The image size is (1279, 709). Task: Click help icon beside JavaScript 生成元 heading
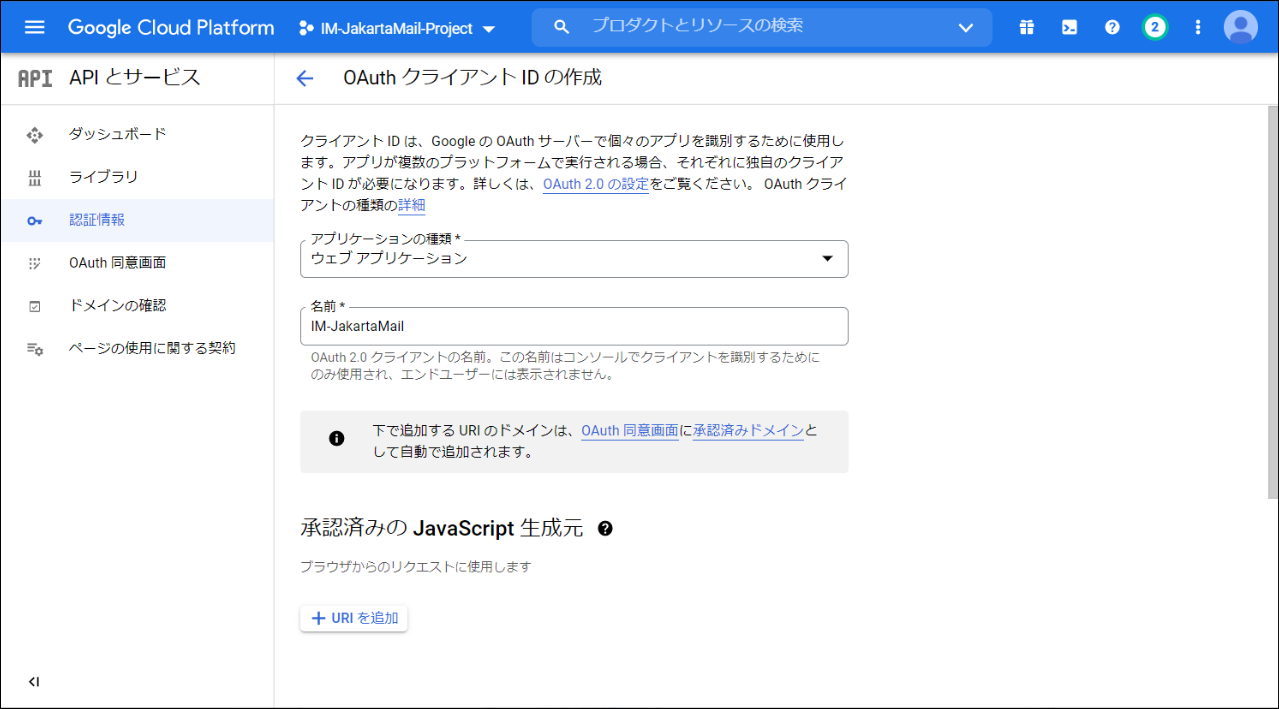pos(605,529)
